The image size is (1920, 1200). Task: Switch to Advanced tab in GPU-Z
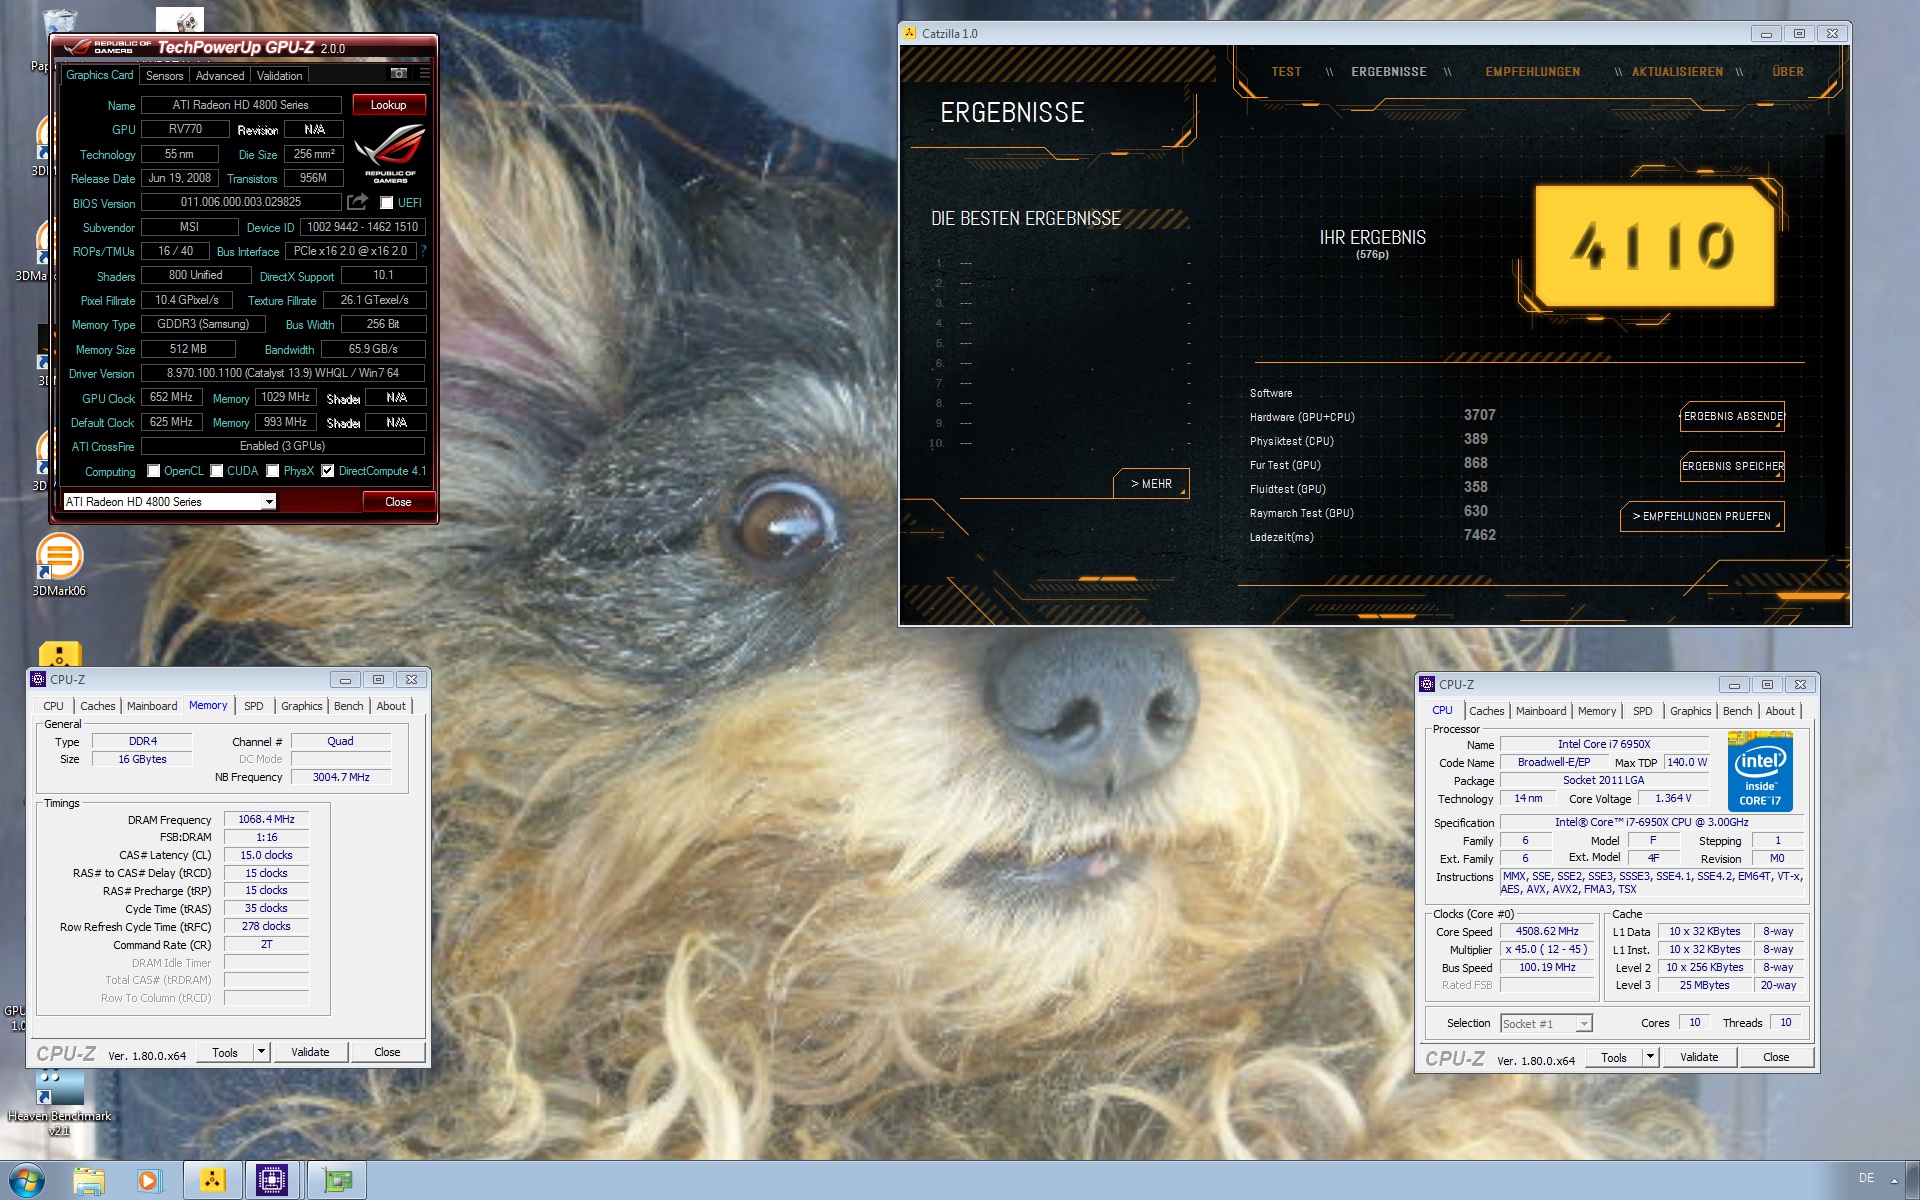pyautogui.click(x=220, y=76)
